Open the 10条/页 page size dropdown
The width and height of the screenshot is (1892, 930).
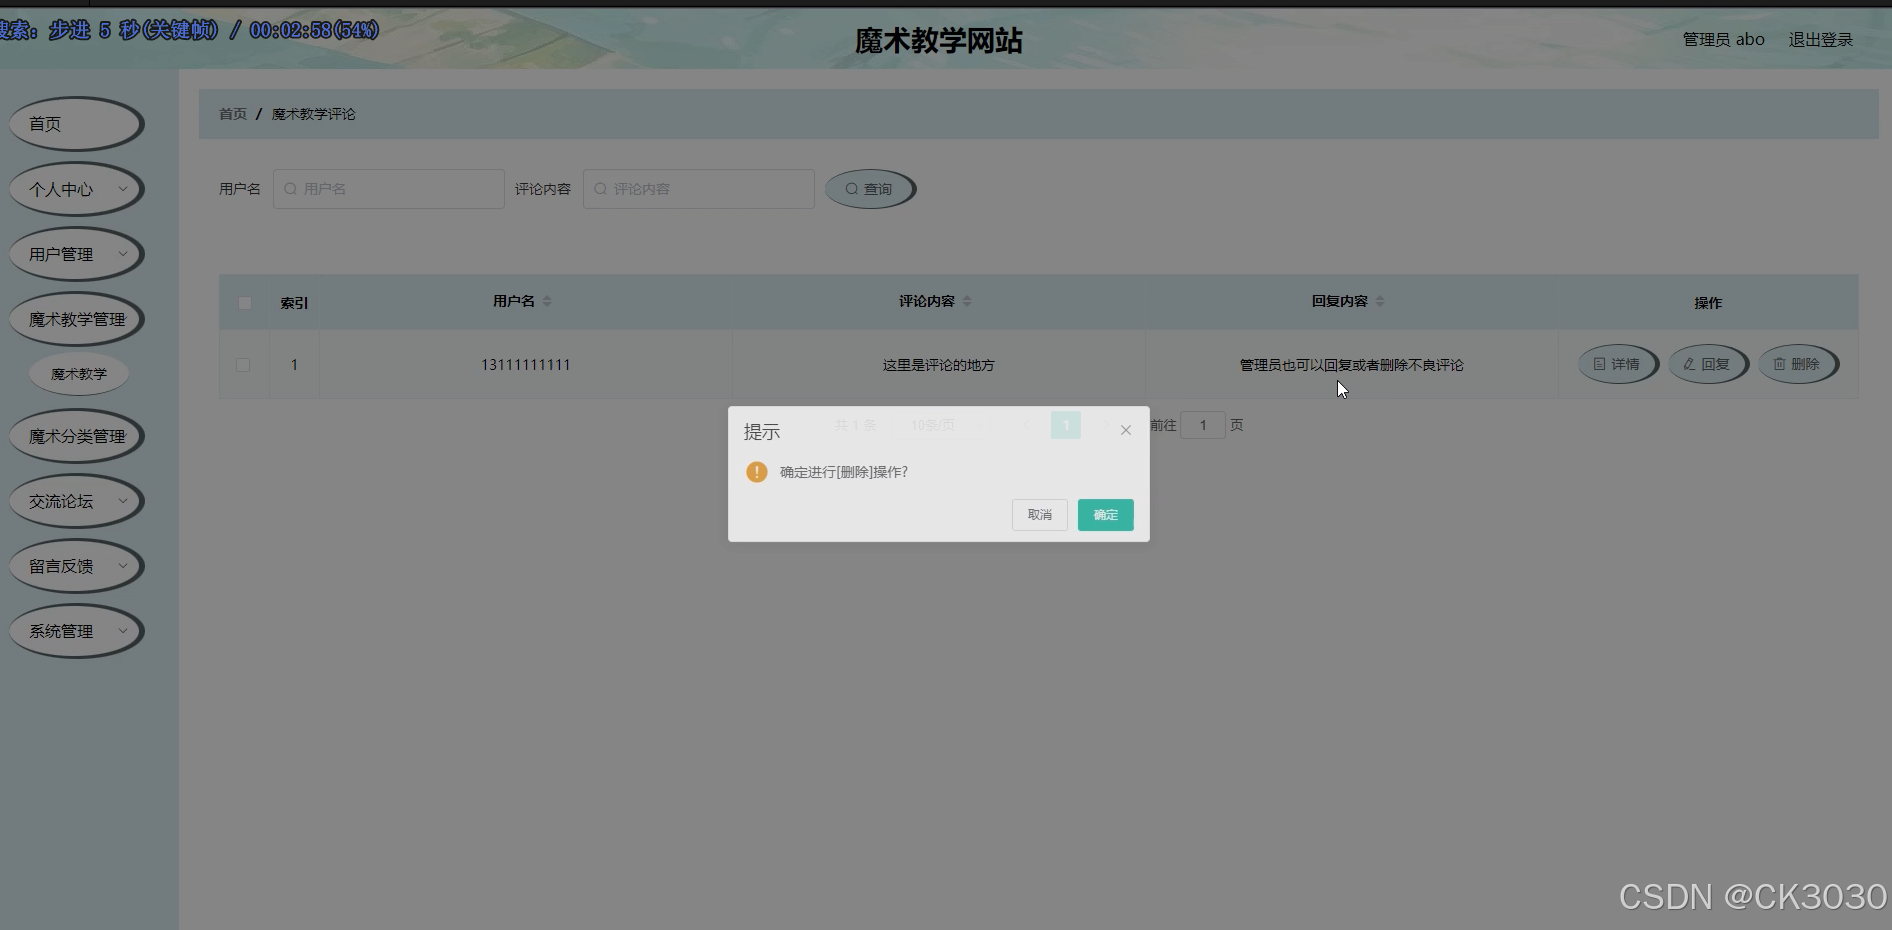coord(933,425)
